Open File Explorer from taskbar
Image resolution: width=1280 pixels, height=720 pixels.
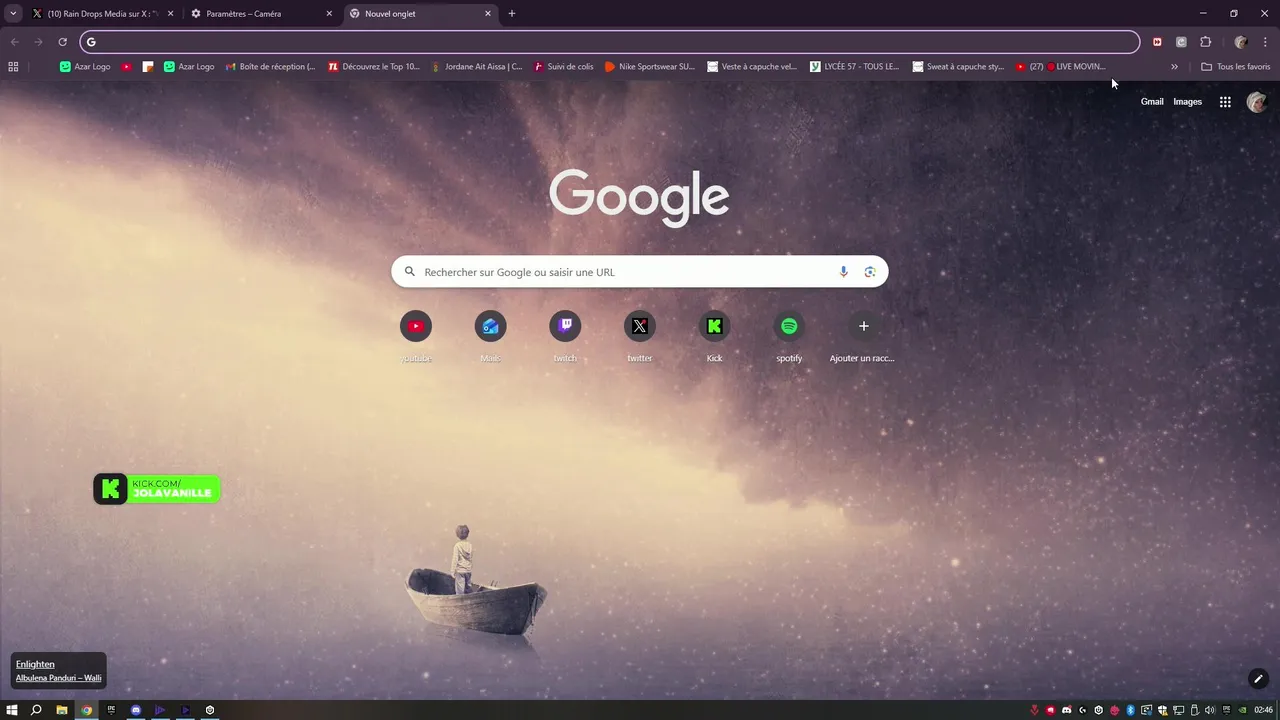(62, 710)
